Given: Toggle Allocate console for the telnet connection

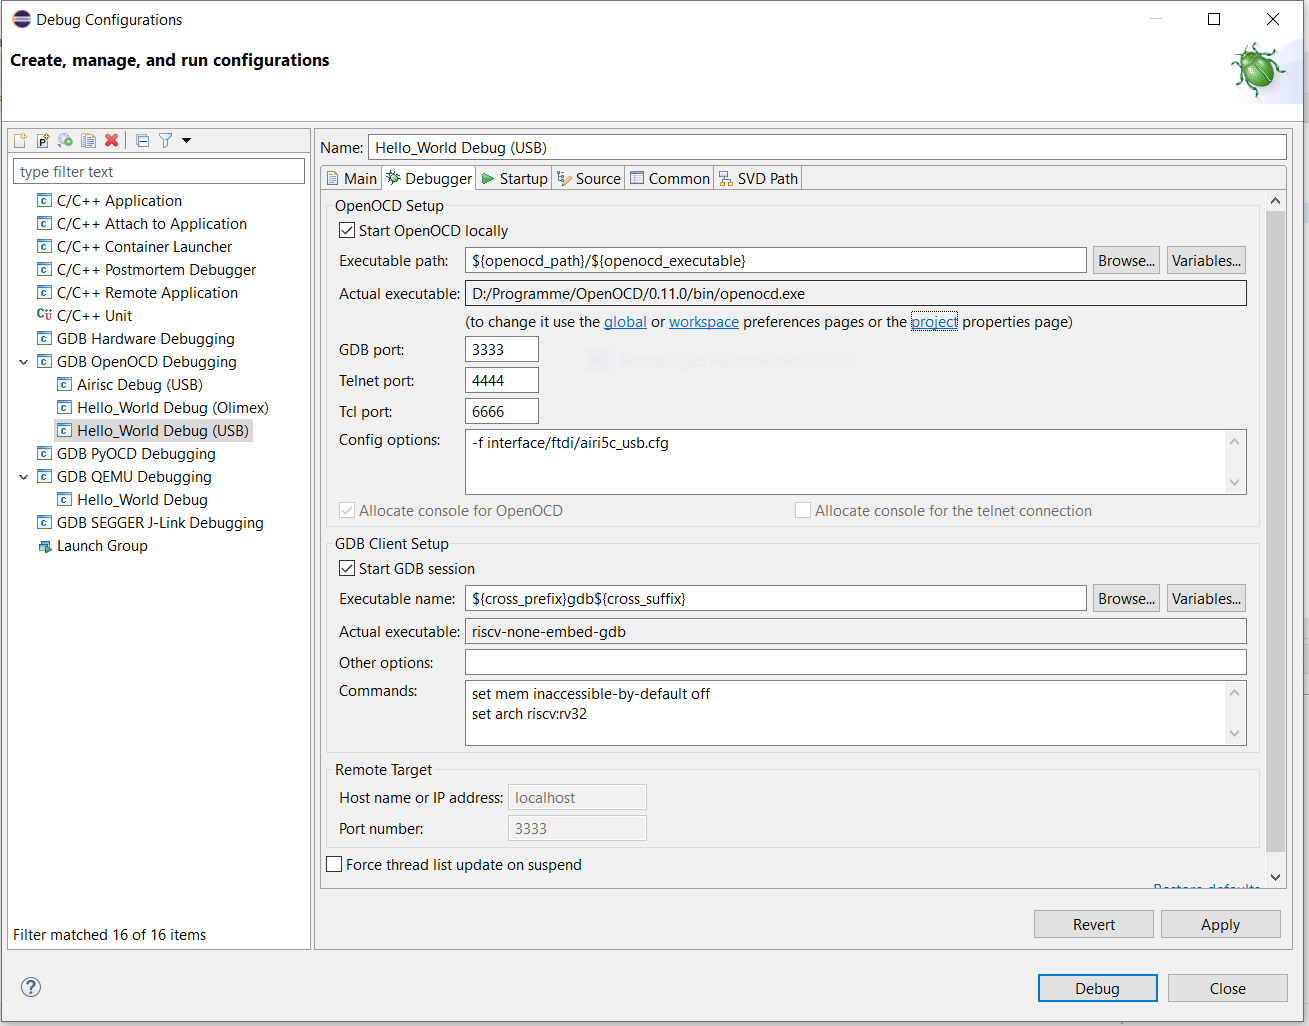Looking at the screenshot, I should pos(803,511).
